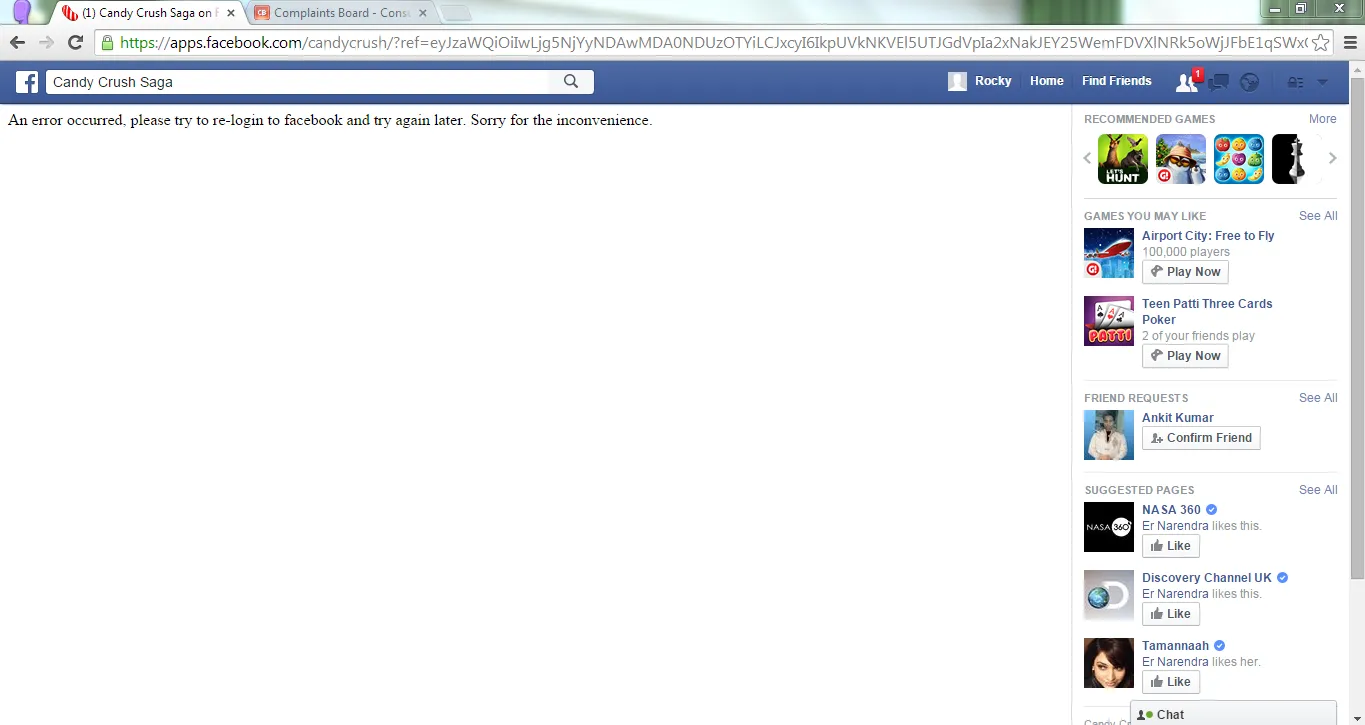This screenshot has height=725, width=1365.
Task: Click "100,000 players" text
Action: [x=1186, y=252]
